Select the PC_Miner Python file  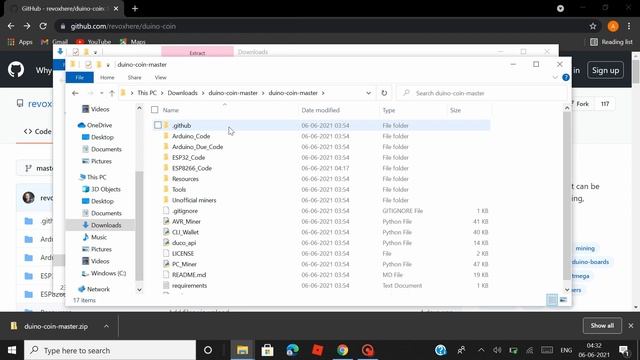tap(184, 264)
